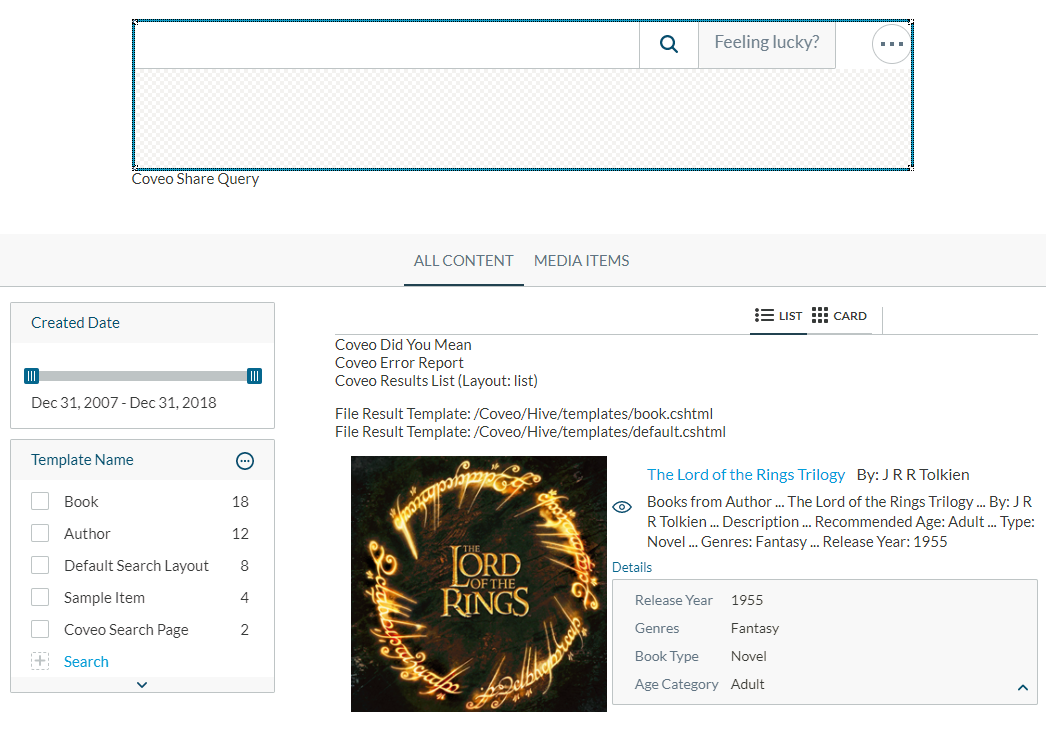Check the Sample Item checkbox

pyautogui.click(x=40, y=597)
